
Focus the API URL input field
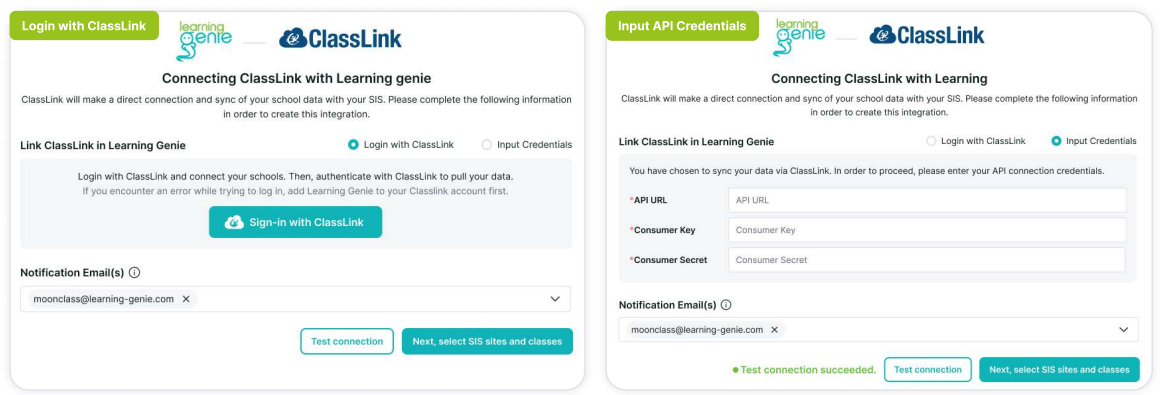point(927,200)
